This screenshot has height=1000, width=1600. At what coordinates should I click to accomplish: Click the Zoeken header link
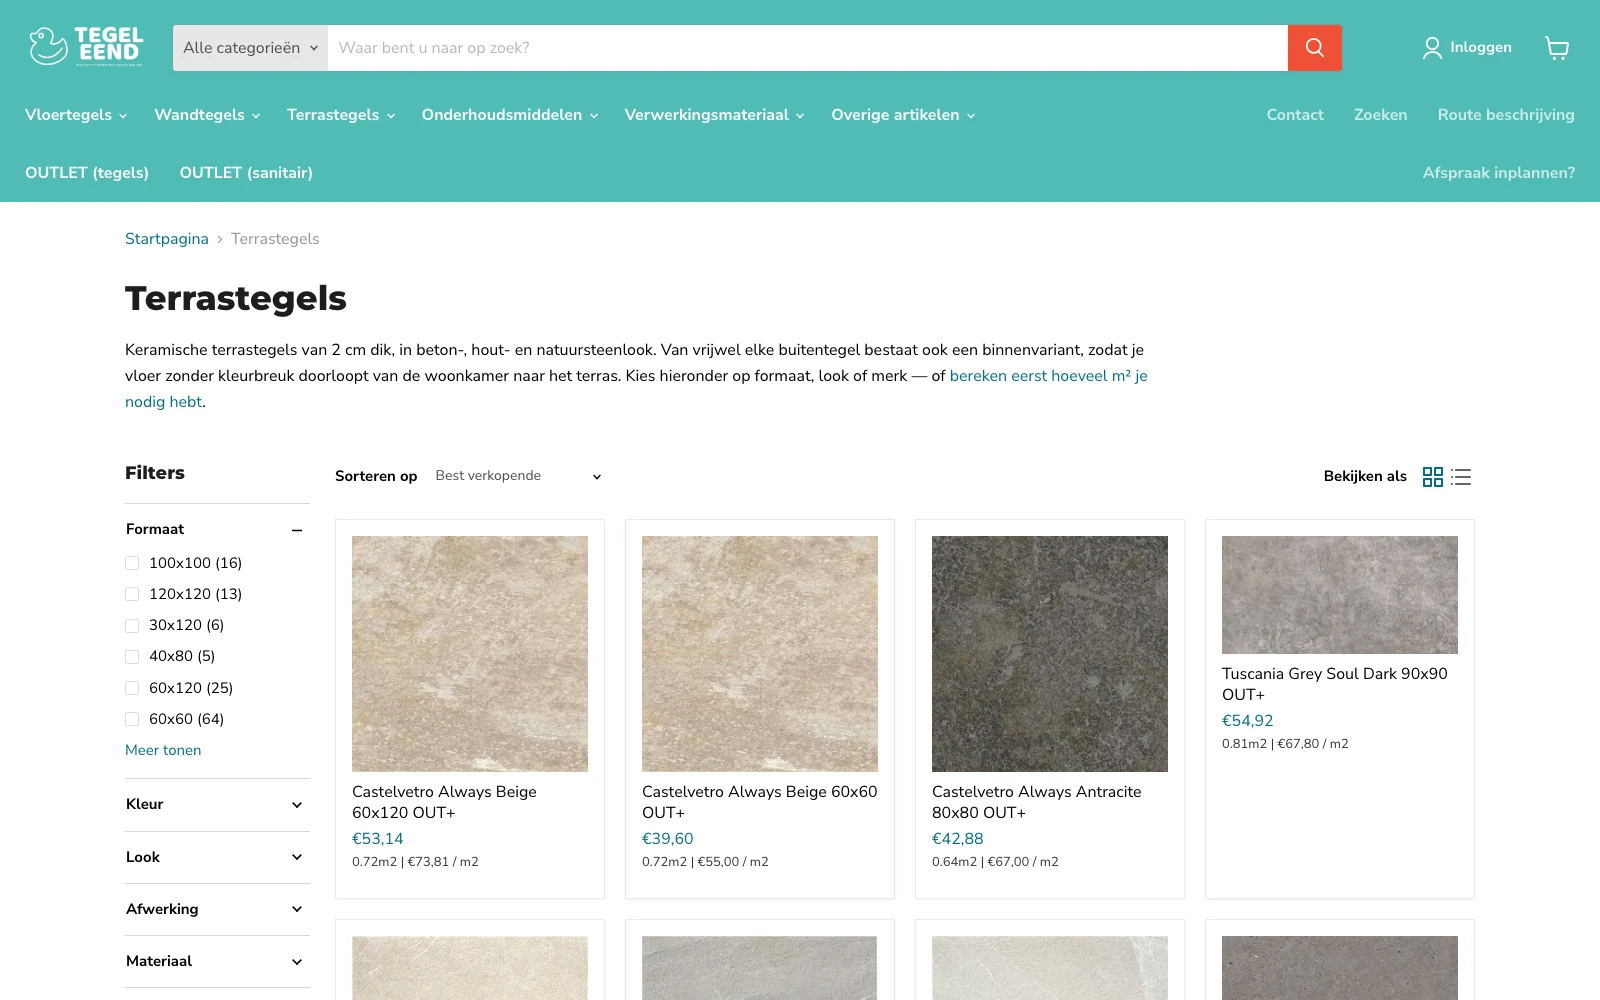pyautogui.click(x=1380, y=115)
